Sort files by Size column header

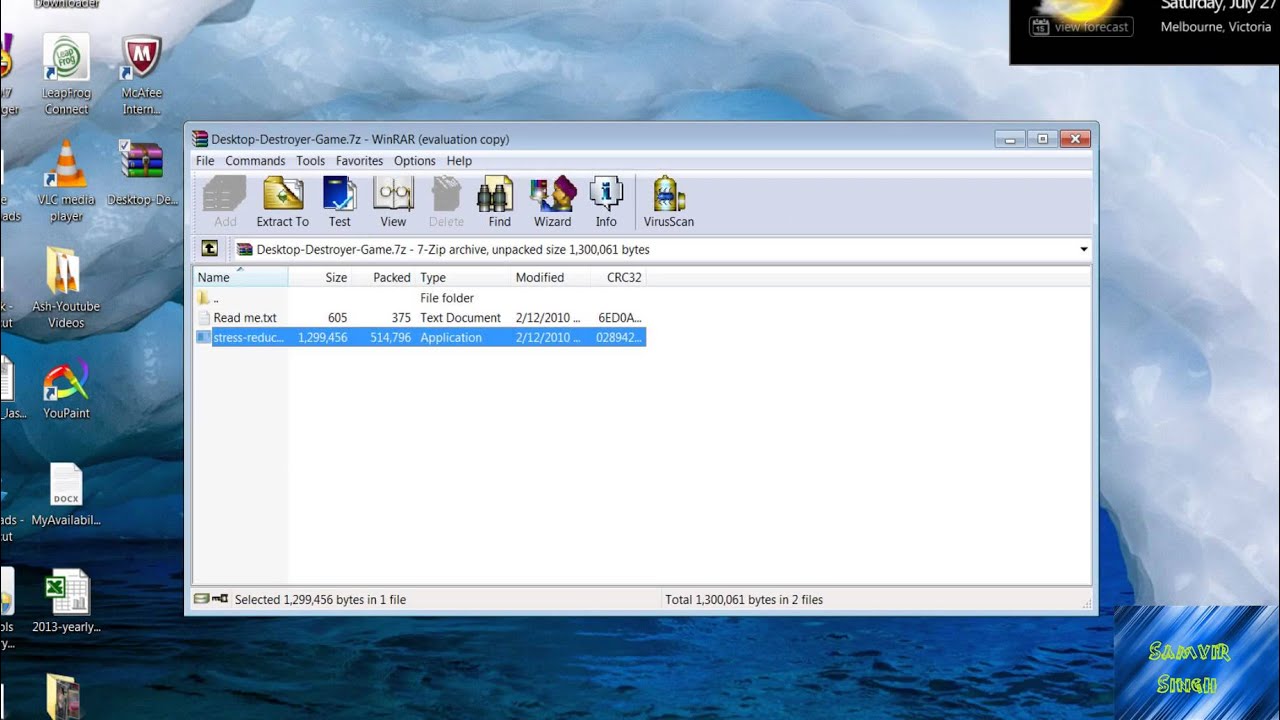coord(336,278)
